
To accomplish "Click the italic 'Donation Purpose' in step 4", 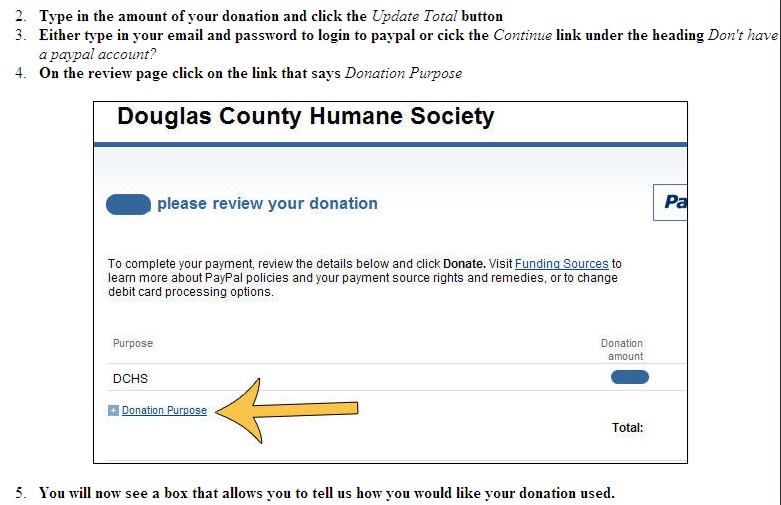I will tap(403, 73).
